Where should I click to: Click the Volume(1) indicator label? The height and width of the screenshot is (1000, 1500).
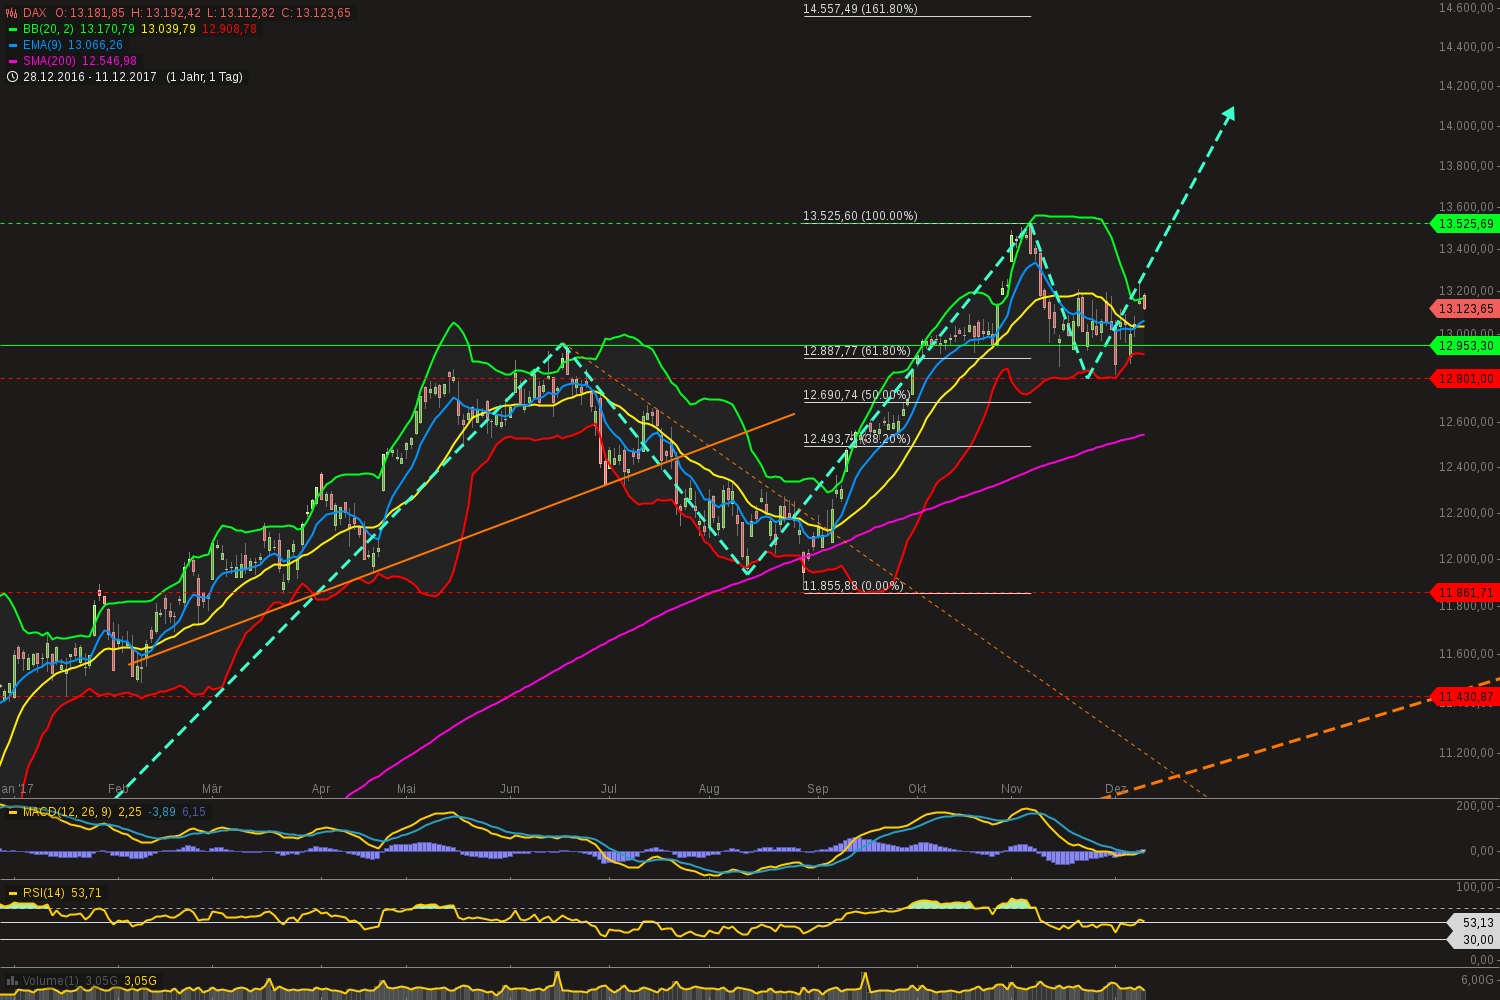[51, 981]
